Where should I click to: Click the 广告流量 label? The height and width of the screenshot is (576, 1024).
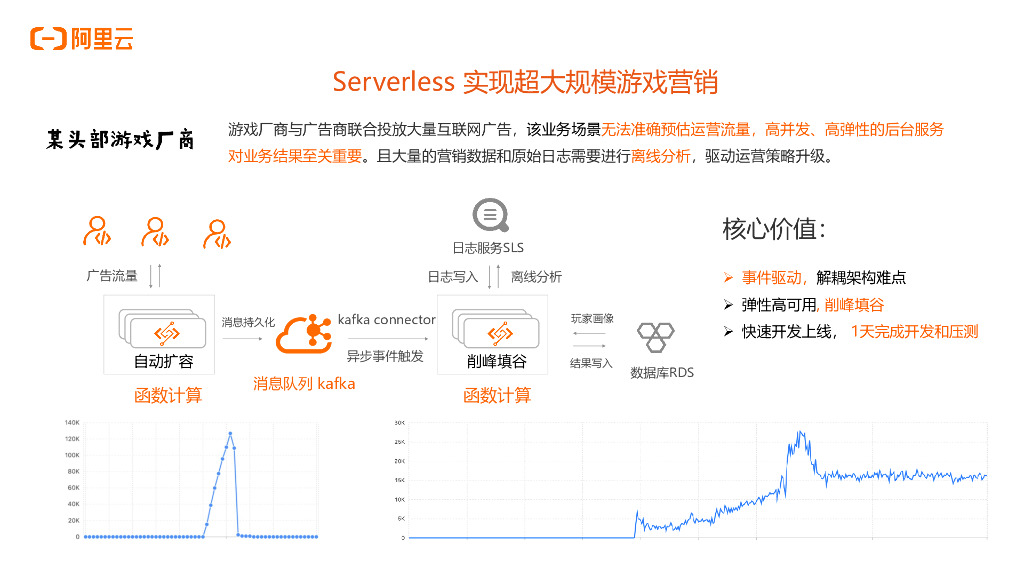pos(112,276)
